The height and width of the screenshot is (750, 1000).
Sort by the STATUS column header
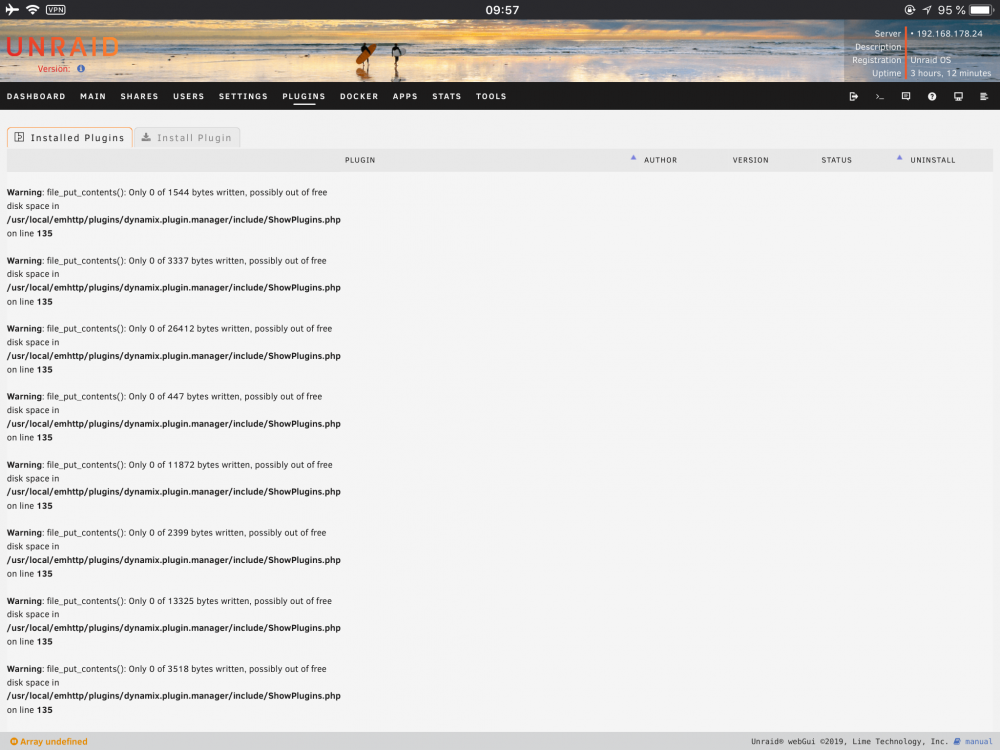point(836,160)
